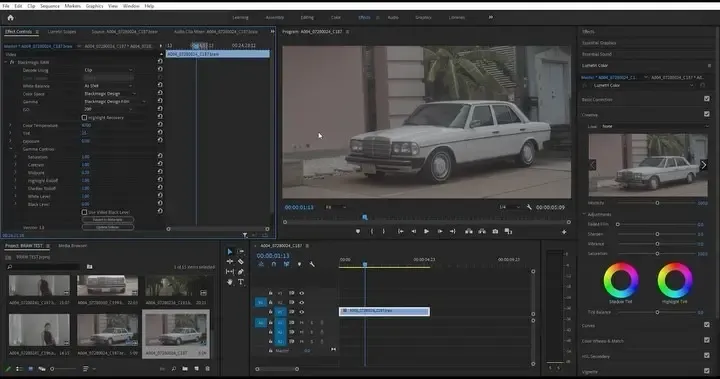This screenshot has height=379, width=720.
Task: Enable the Highlight Recovery checkbox
Action: (x=84, y=118)
